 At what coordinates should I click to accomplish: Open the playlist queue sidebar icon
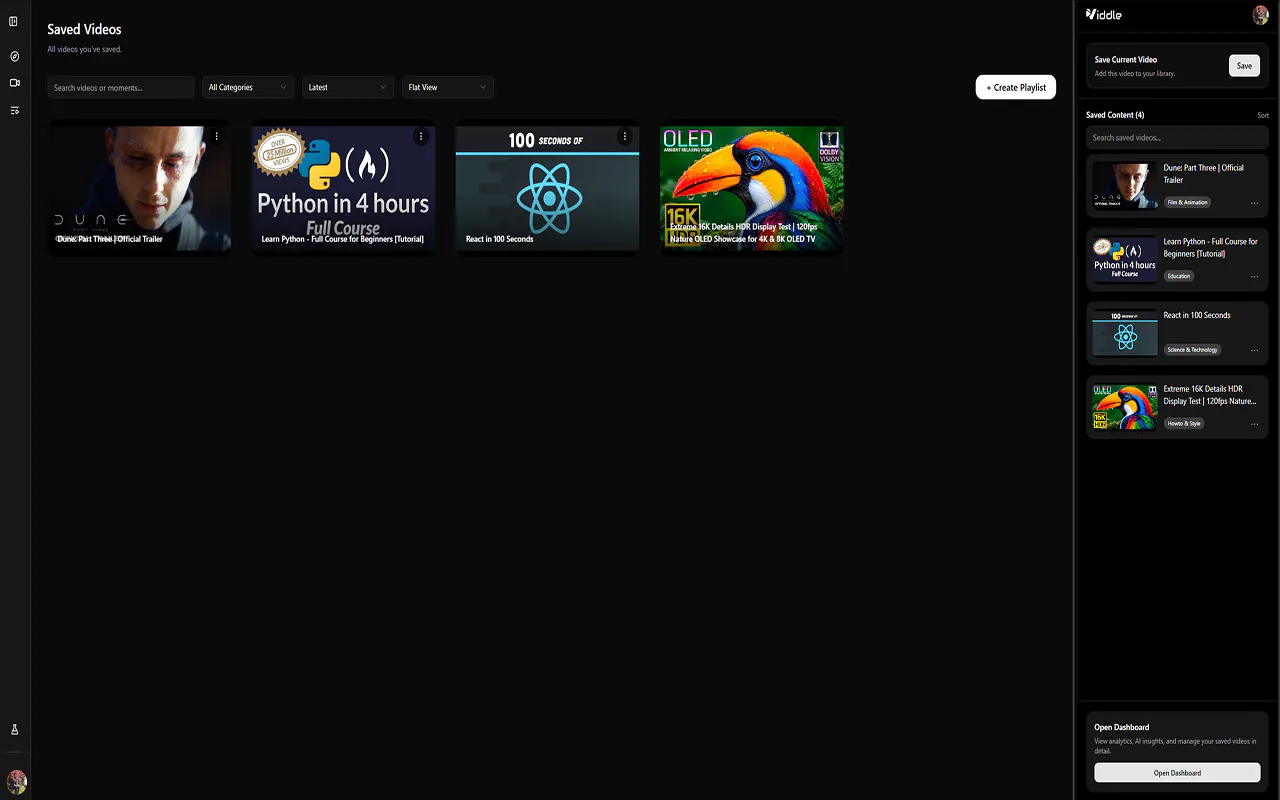click(14, 110)
